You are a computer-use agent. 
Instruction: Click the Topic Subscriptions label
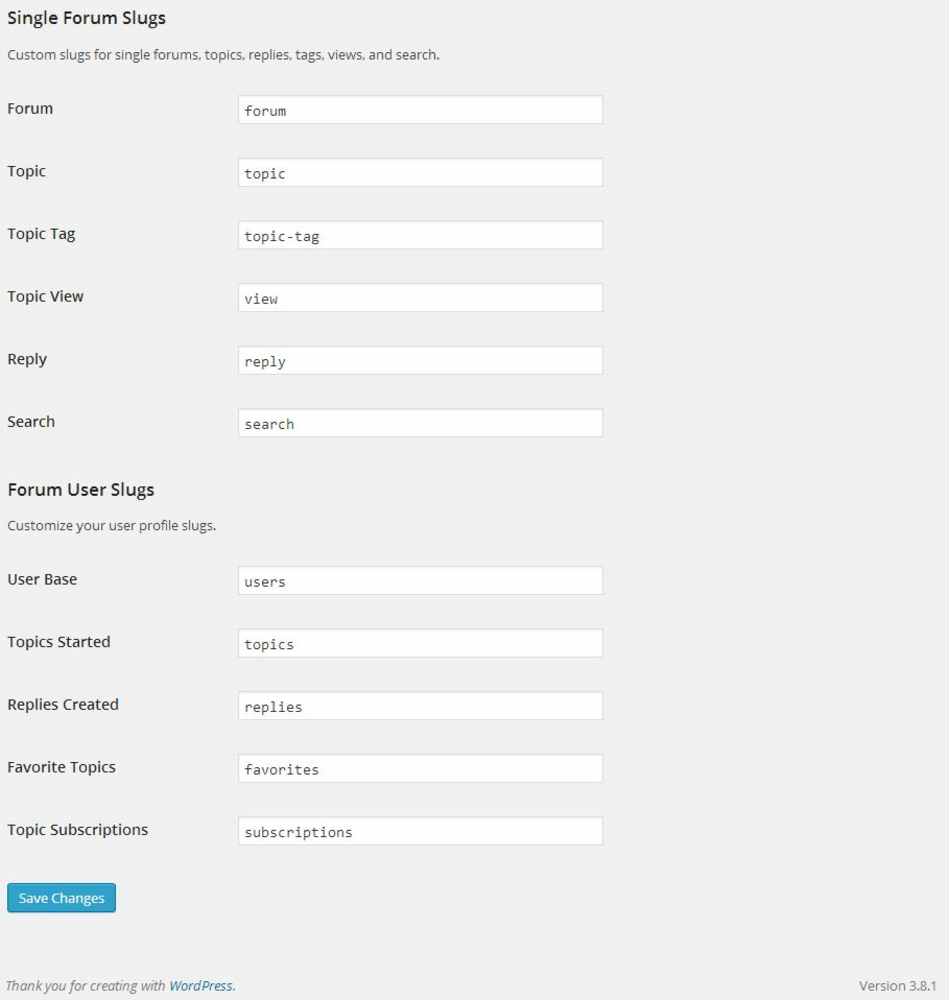pos(77,830)
